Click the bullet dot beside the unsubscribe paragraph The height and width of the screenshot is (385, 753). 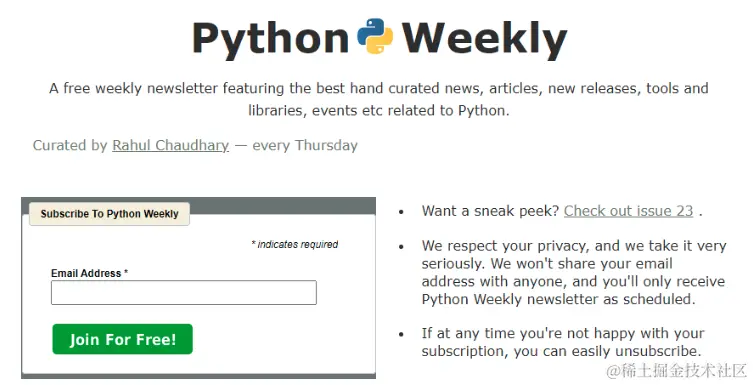tap(401, 334)
